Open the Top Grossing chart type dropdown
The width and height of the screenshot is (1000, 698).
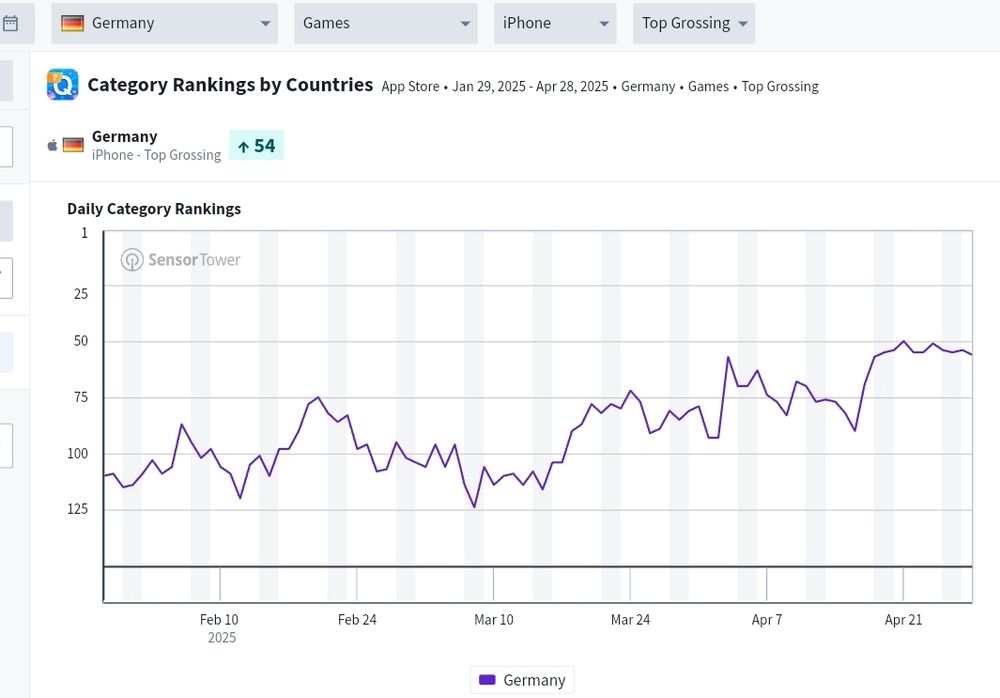point(694,24)
